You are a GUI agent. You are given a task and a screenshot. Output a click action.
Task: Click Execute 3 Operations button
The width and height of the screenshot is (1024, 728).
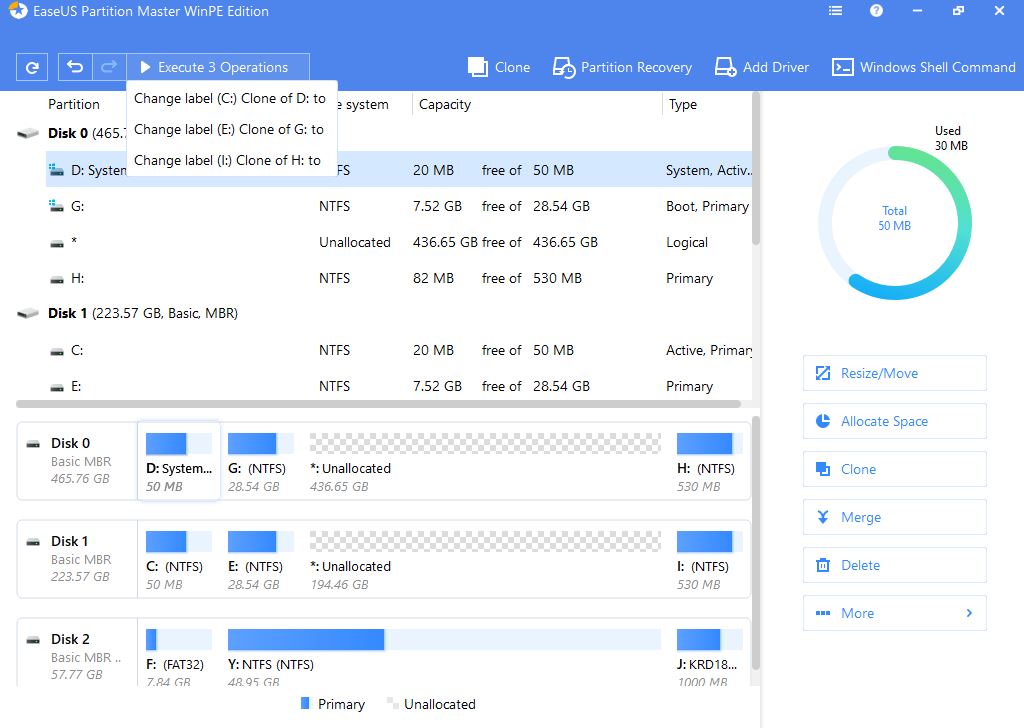click(x=218, y=68)
